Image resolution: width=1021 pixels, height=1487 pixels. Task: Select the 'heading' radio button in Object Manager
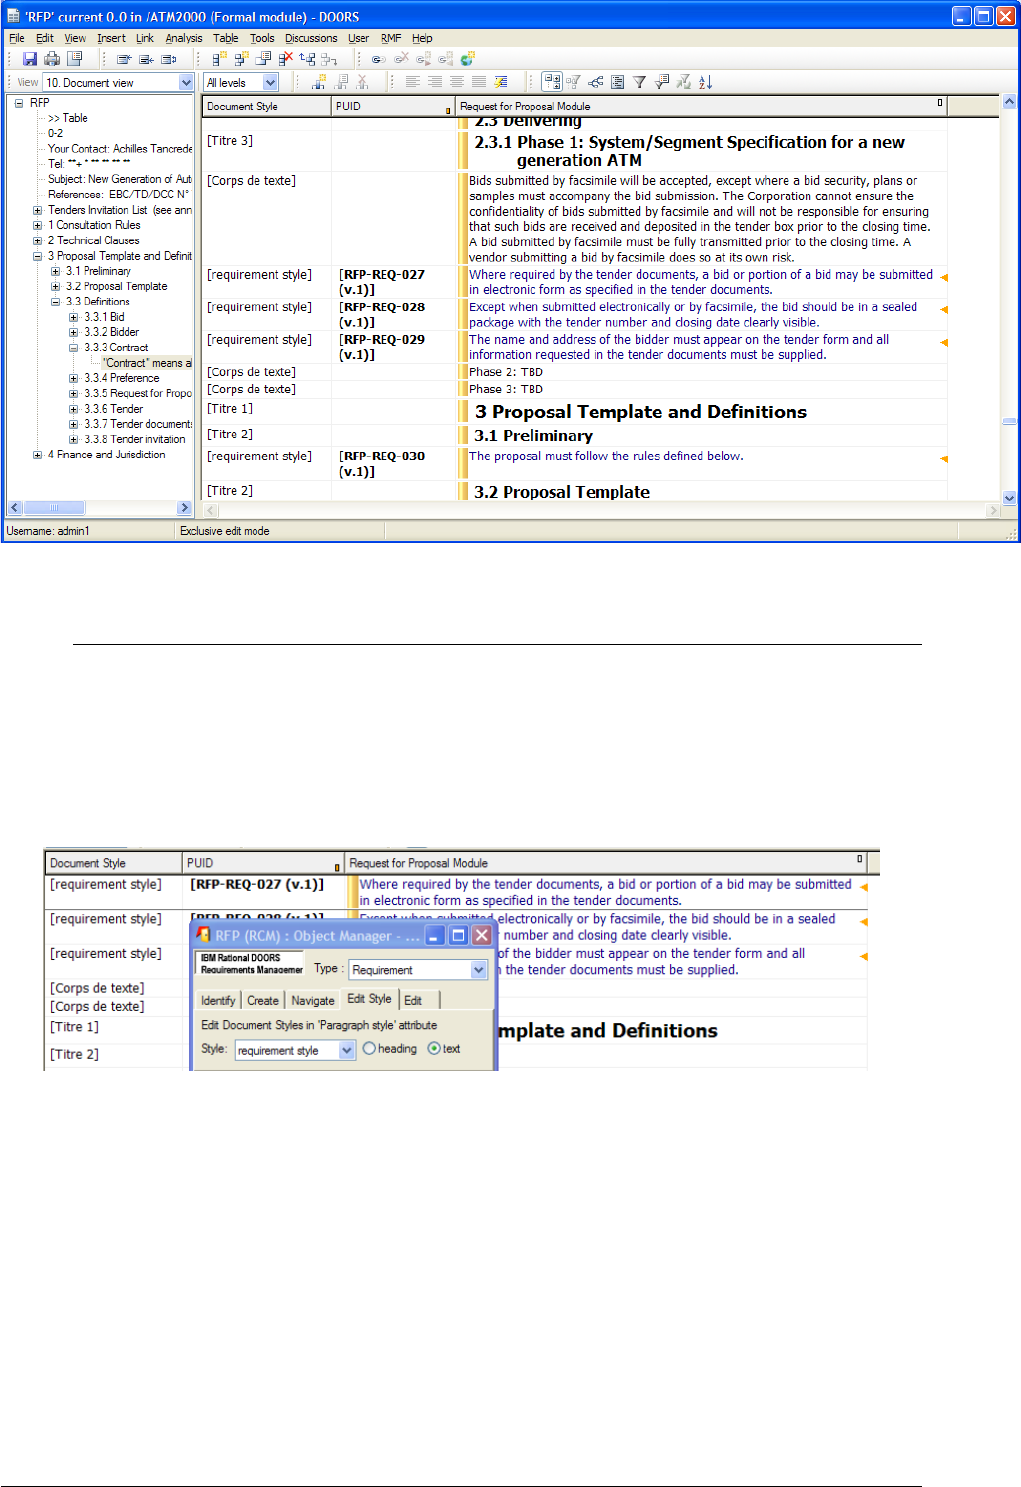click(369, 1048)
